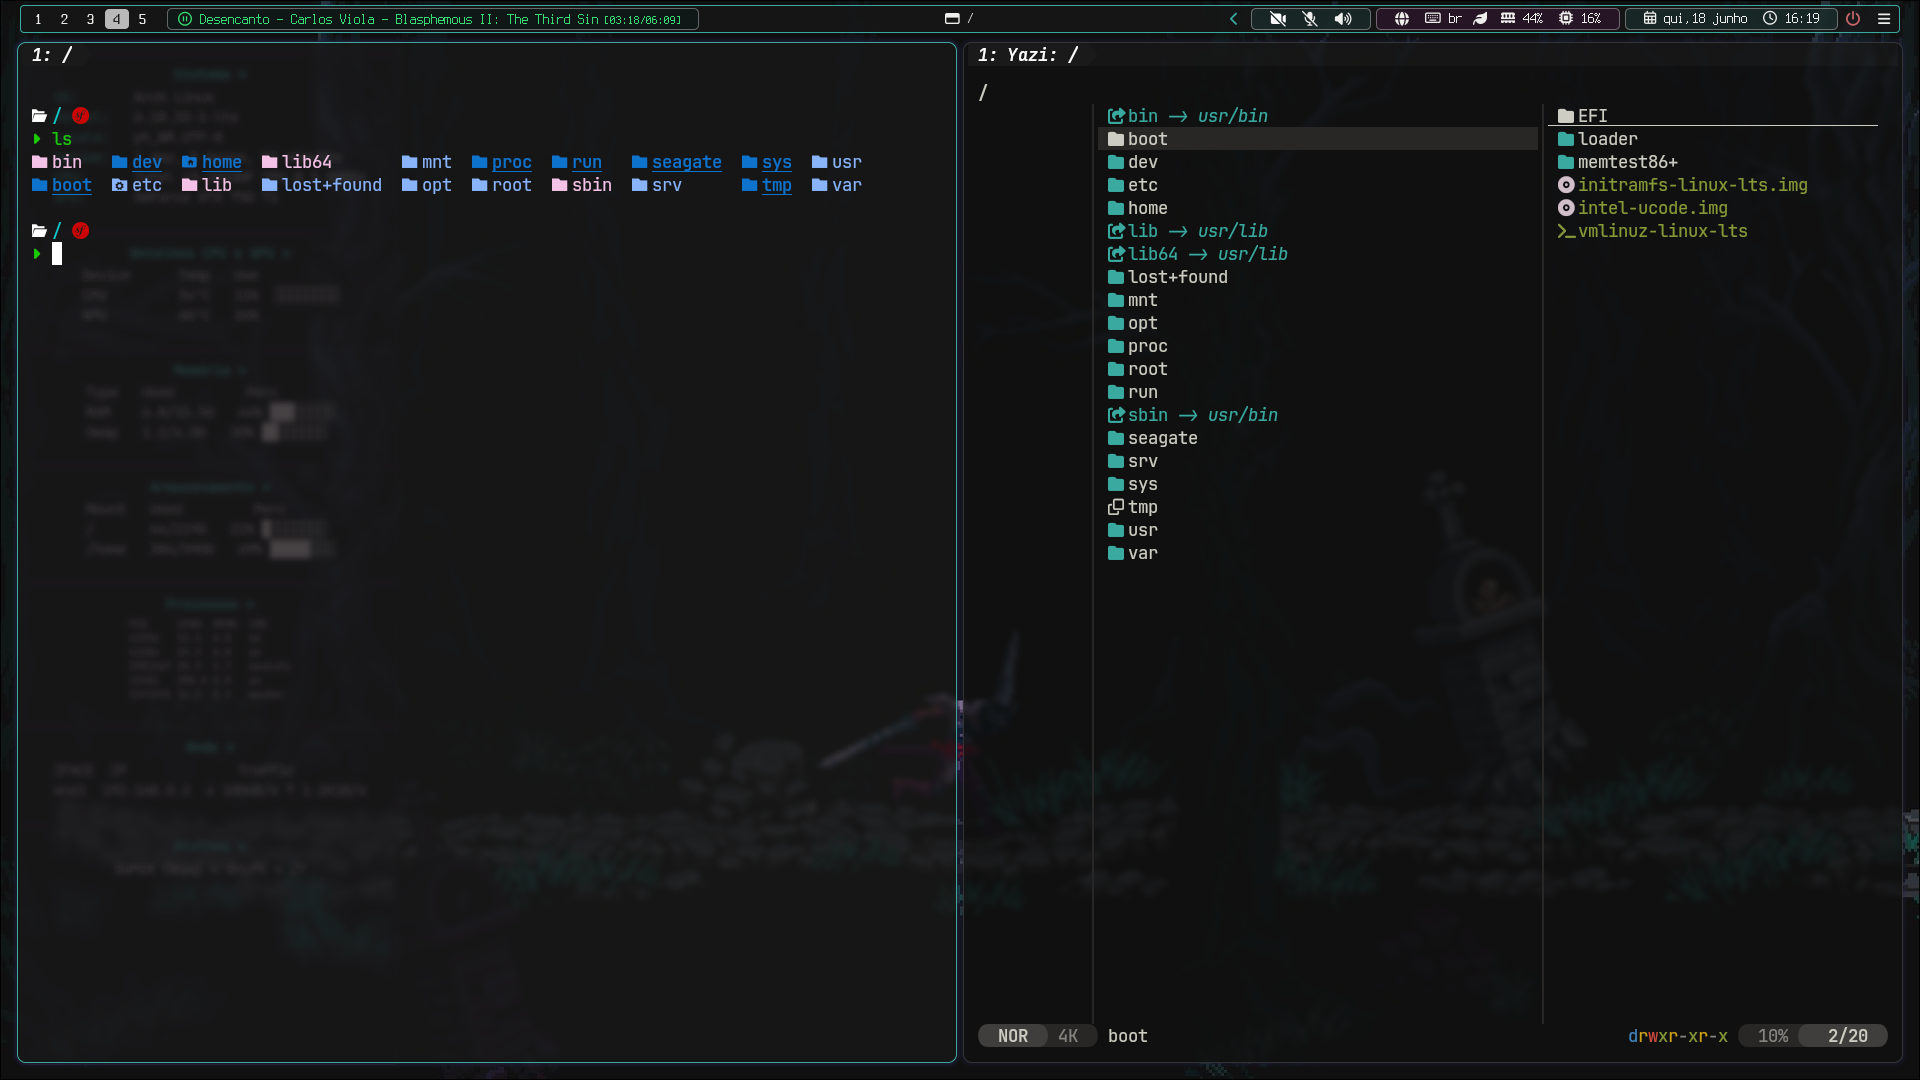Open the hamburger menu in top bar
The image size is (1920, 1080).
(x=1884, y=19)
